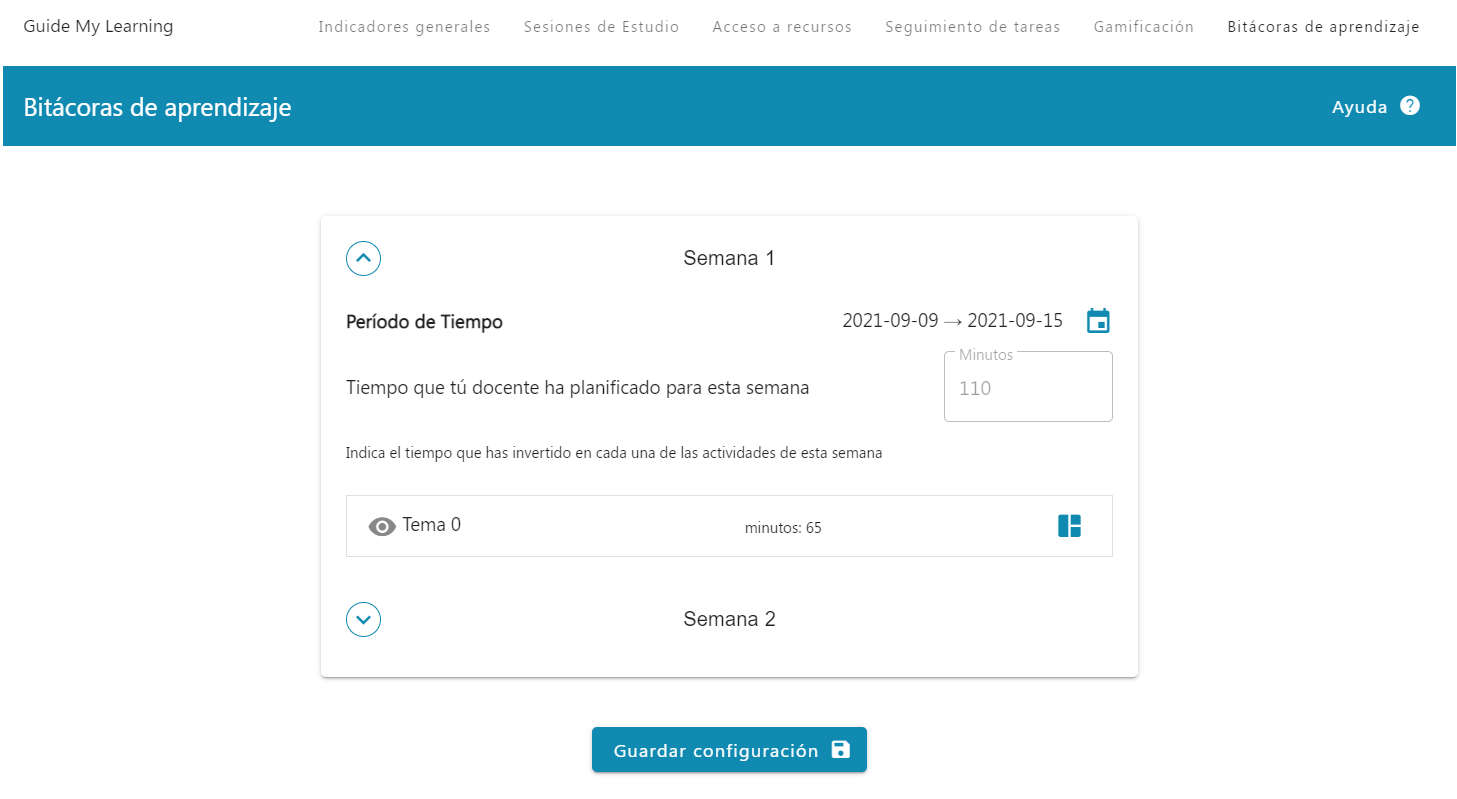Click the 'Indica el tiempo que has invertido' text
The height and width of the screenshot is (799, 1457).
pos(614,453)
